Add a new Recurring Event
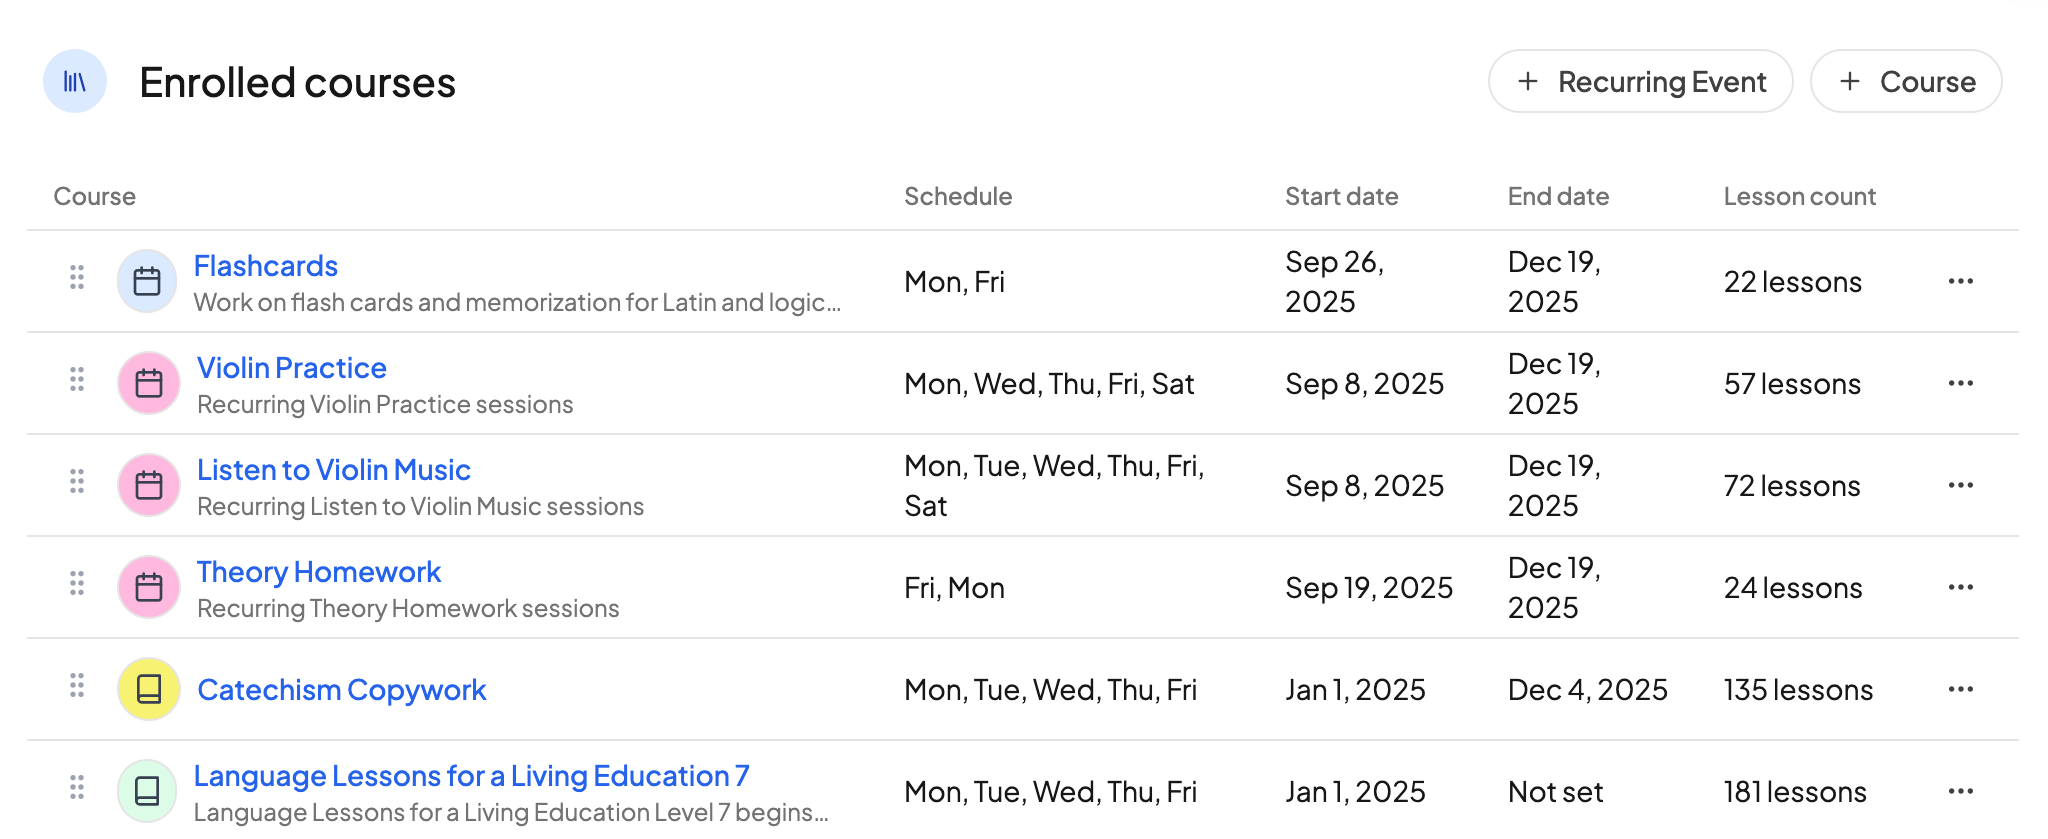2048x839 pixels. point(1640,81)
